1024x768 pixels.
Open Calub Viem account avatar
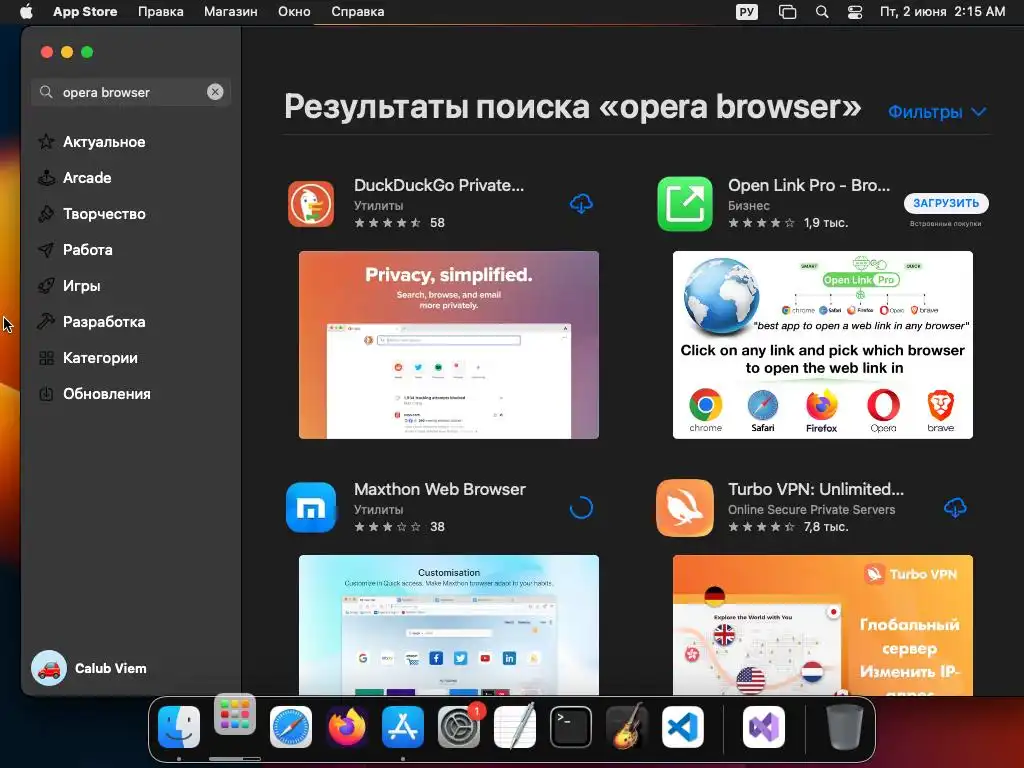pos(49,668)
